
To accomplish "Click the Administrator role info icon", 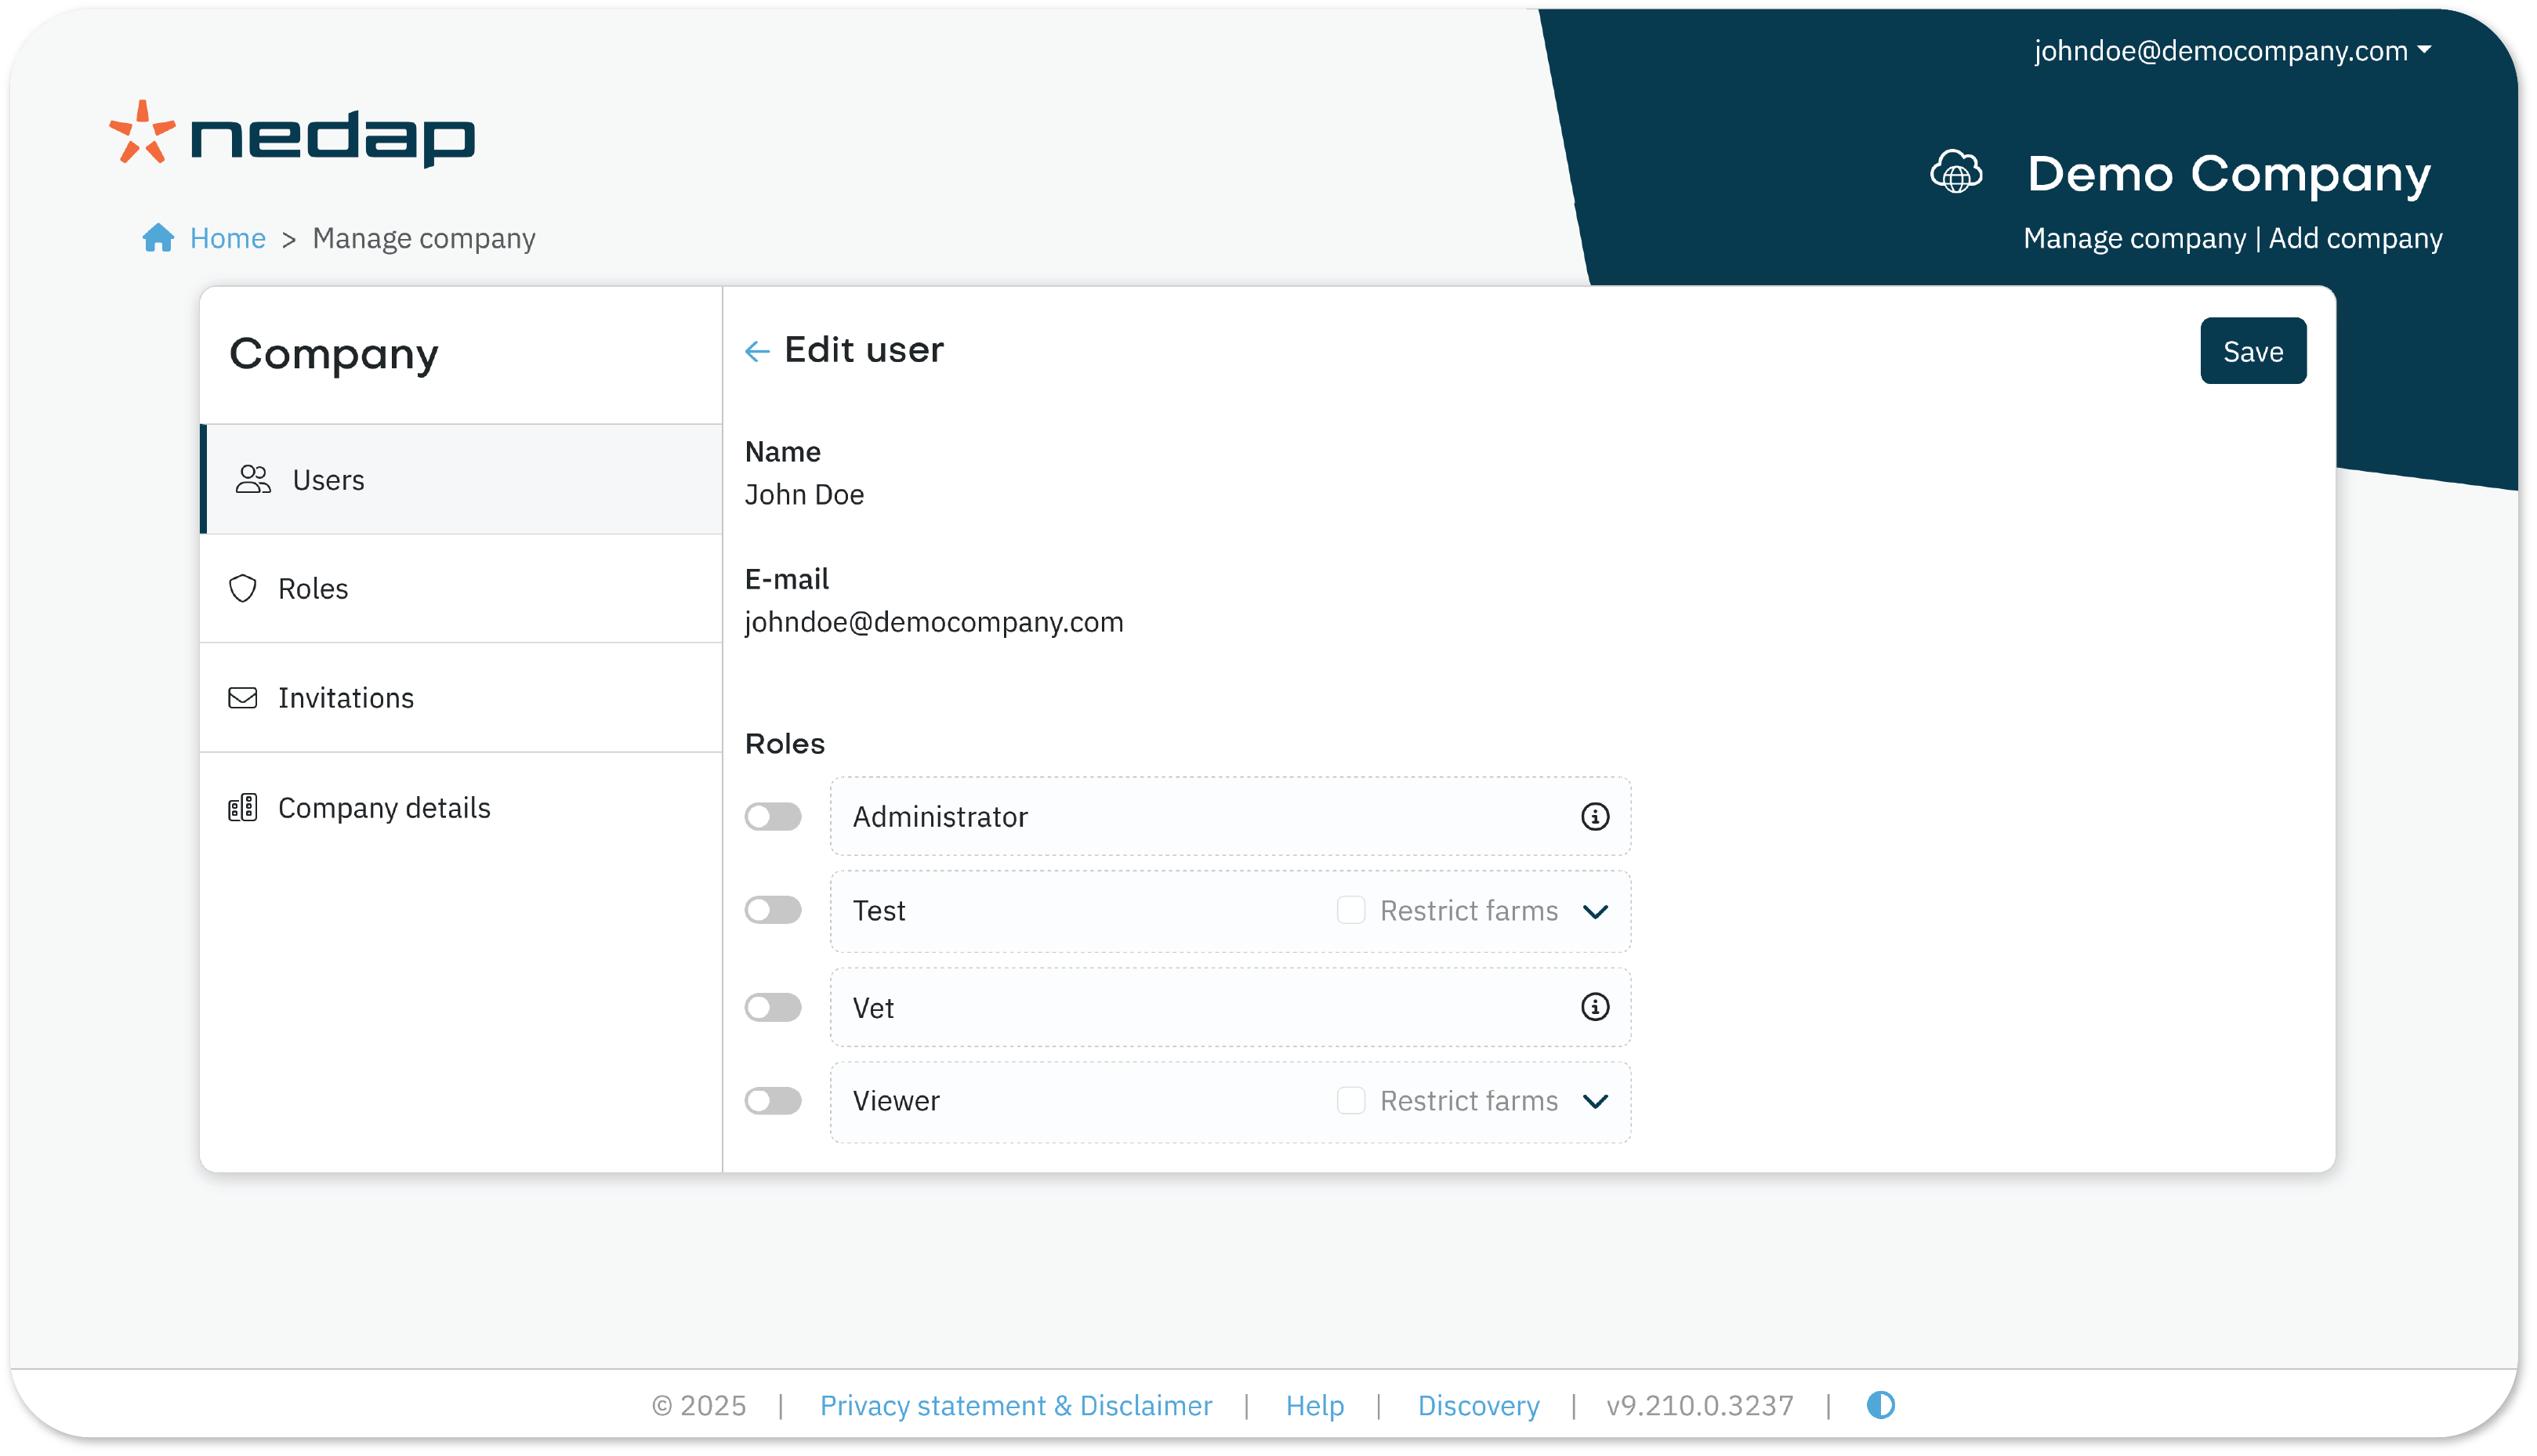I will coord(1595,817).
